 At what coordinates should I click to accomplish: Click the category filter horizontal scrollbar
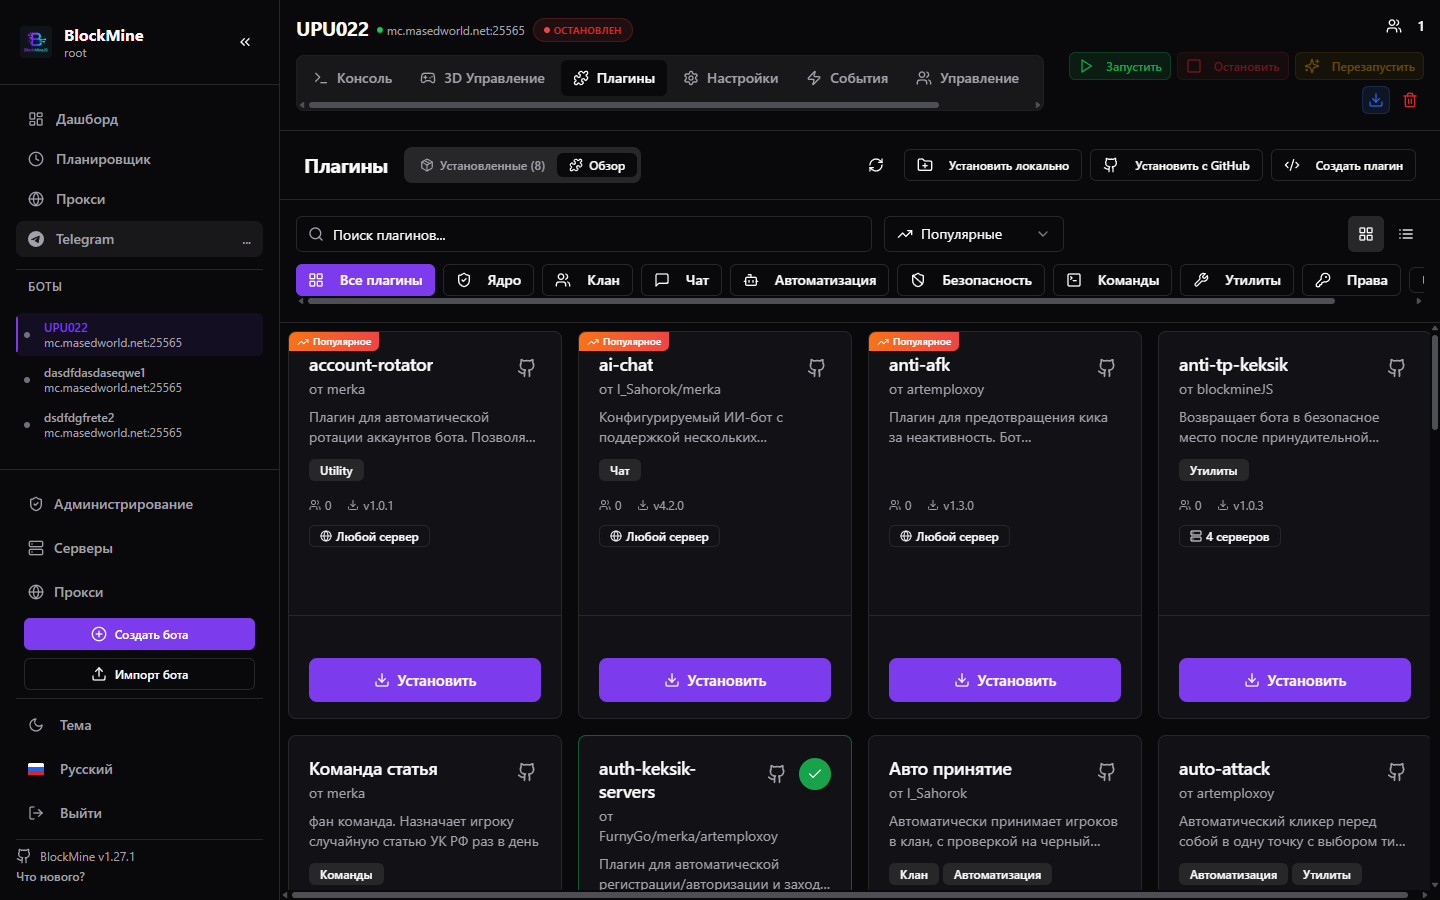[x=820, y=301]
